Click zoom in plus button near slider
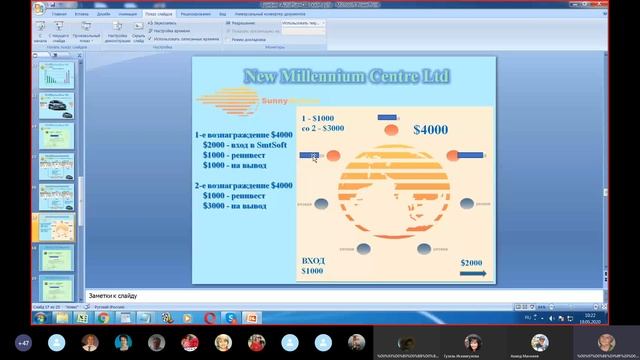 coord(596,307)
